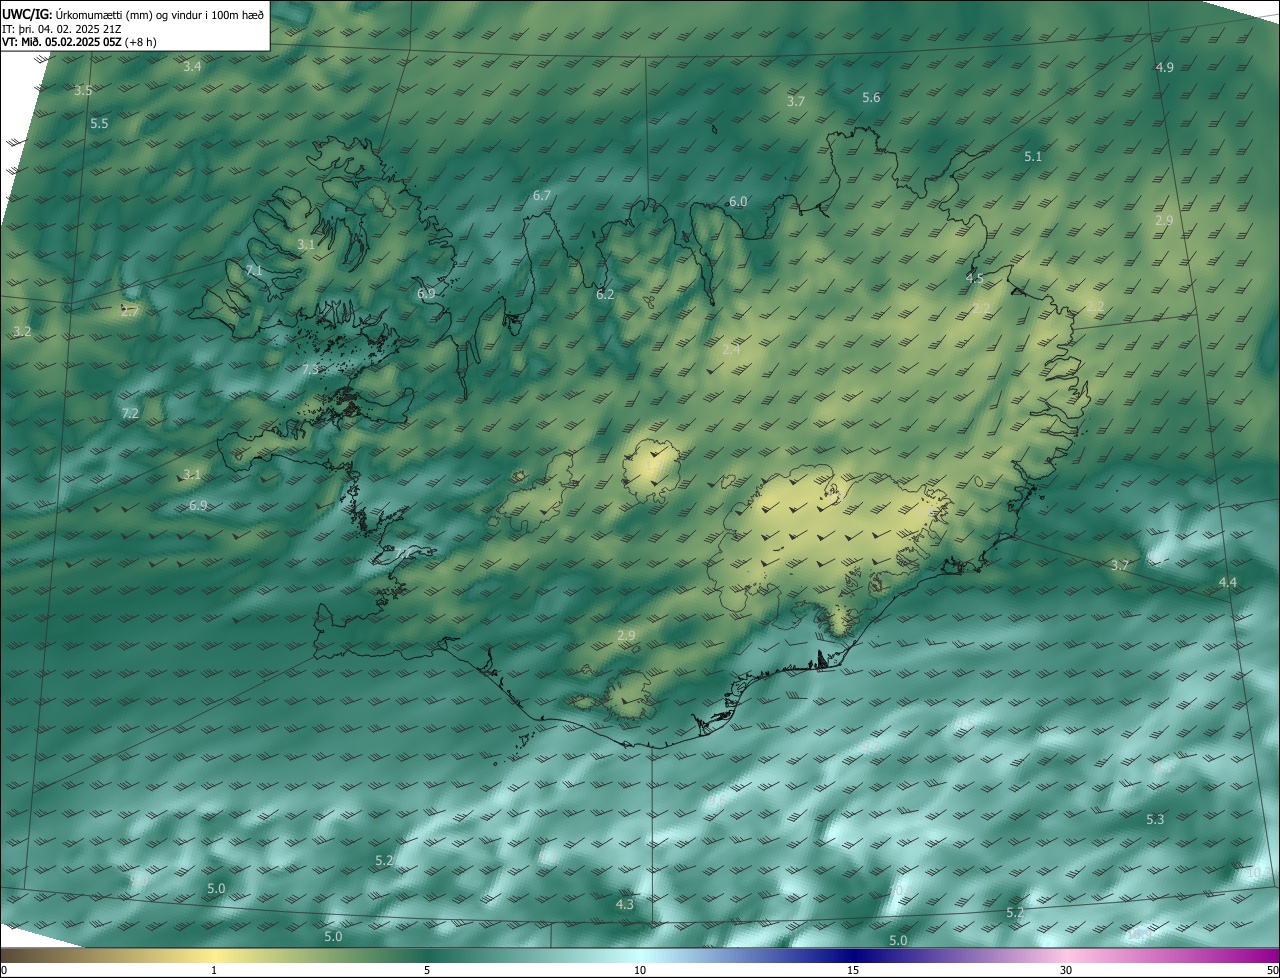The image size is (1280, 978).
Task: Click the 2.4 value label
Action: coord(731,349)
